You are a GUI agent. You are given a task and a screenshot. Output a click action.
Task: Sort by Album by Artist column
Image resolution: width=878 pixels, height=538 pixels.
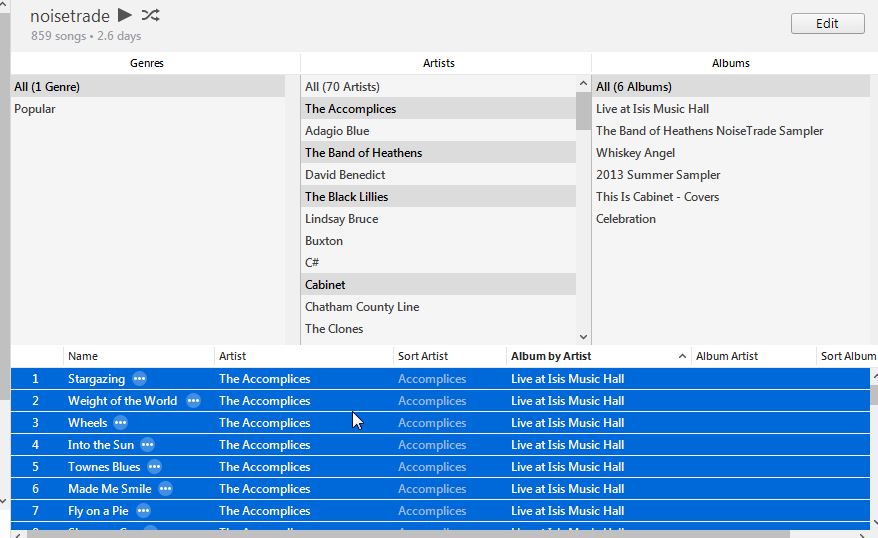(598, 356)
